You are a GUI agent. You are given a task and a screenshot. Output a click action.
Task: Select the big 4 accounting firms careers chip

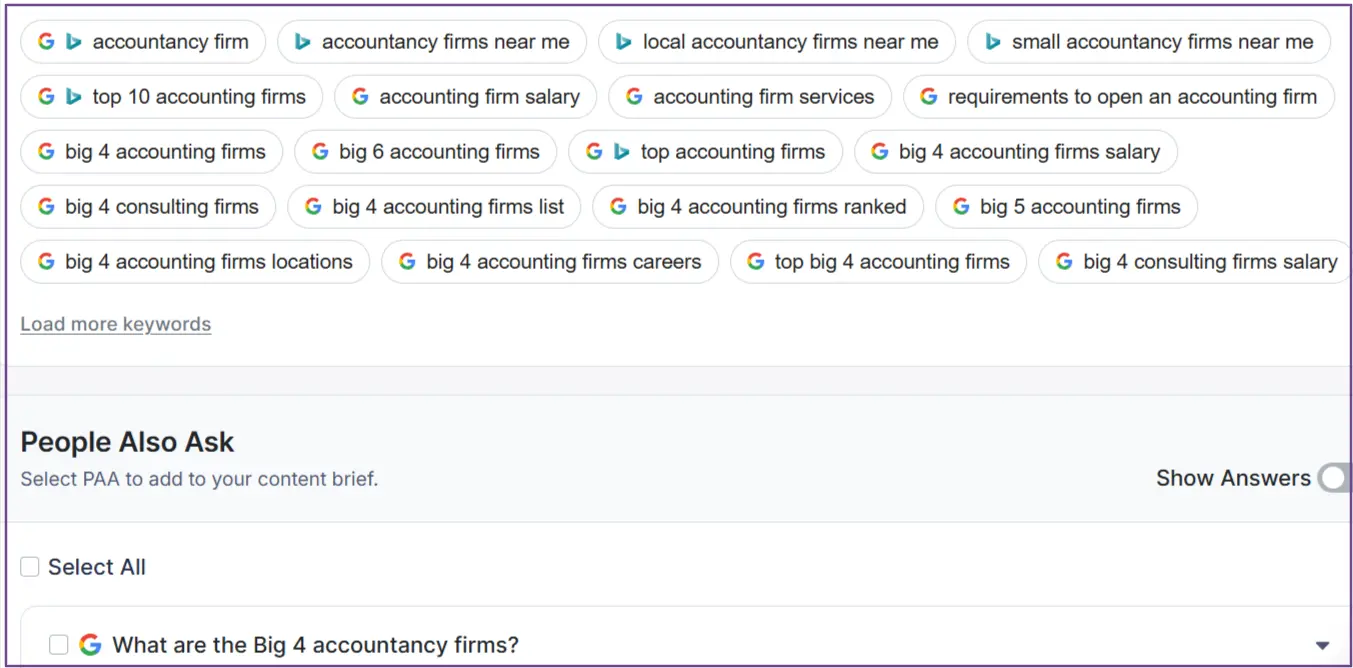pos(550,261)
